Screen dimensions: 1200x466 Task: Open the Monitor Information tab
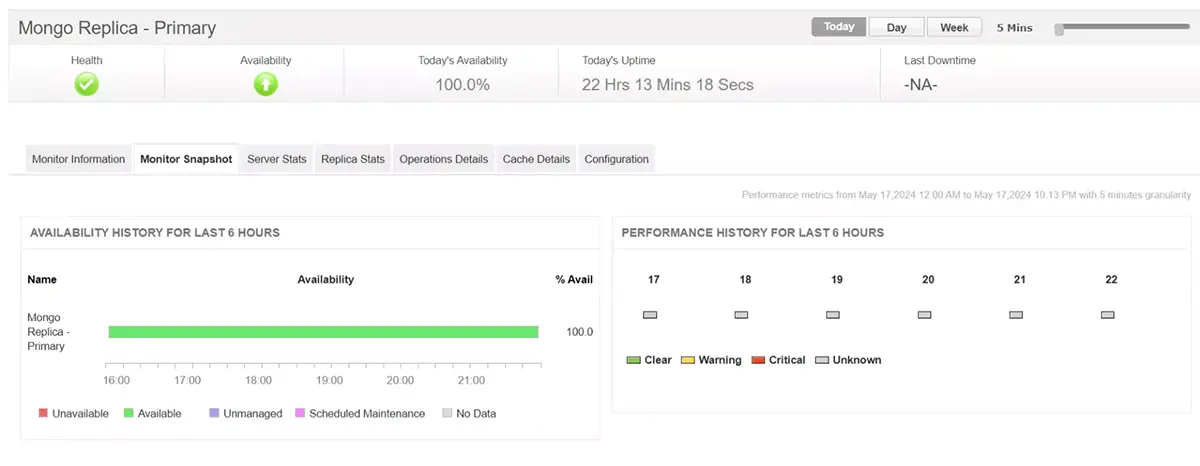[x=78, y=159]
